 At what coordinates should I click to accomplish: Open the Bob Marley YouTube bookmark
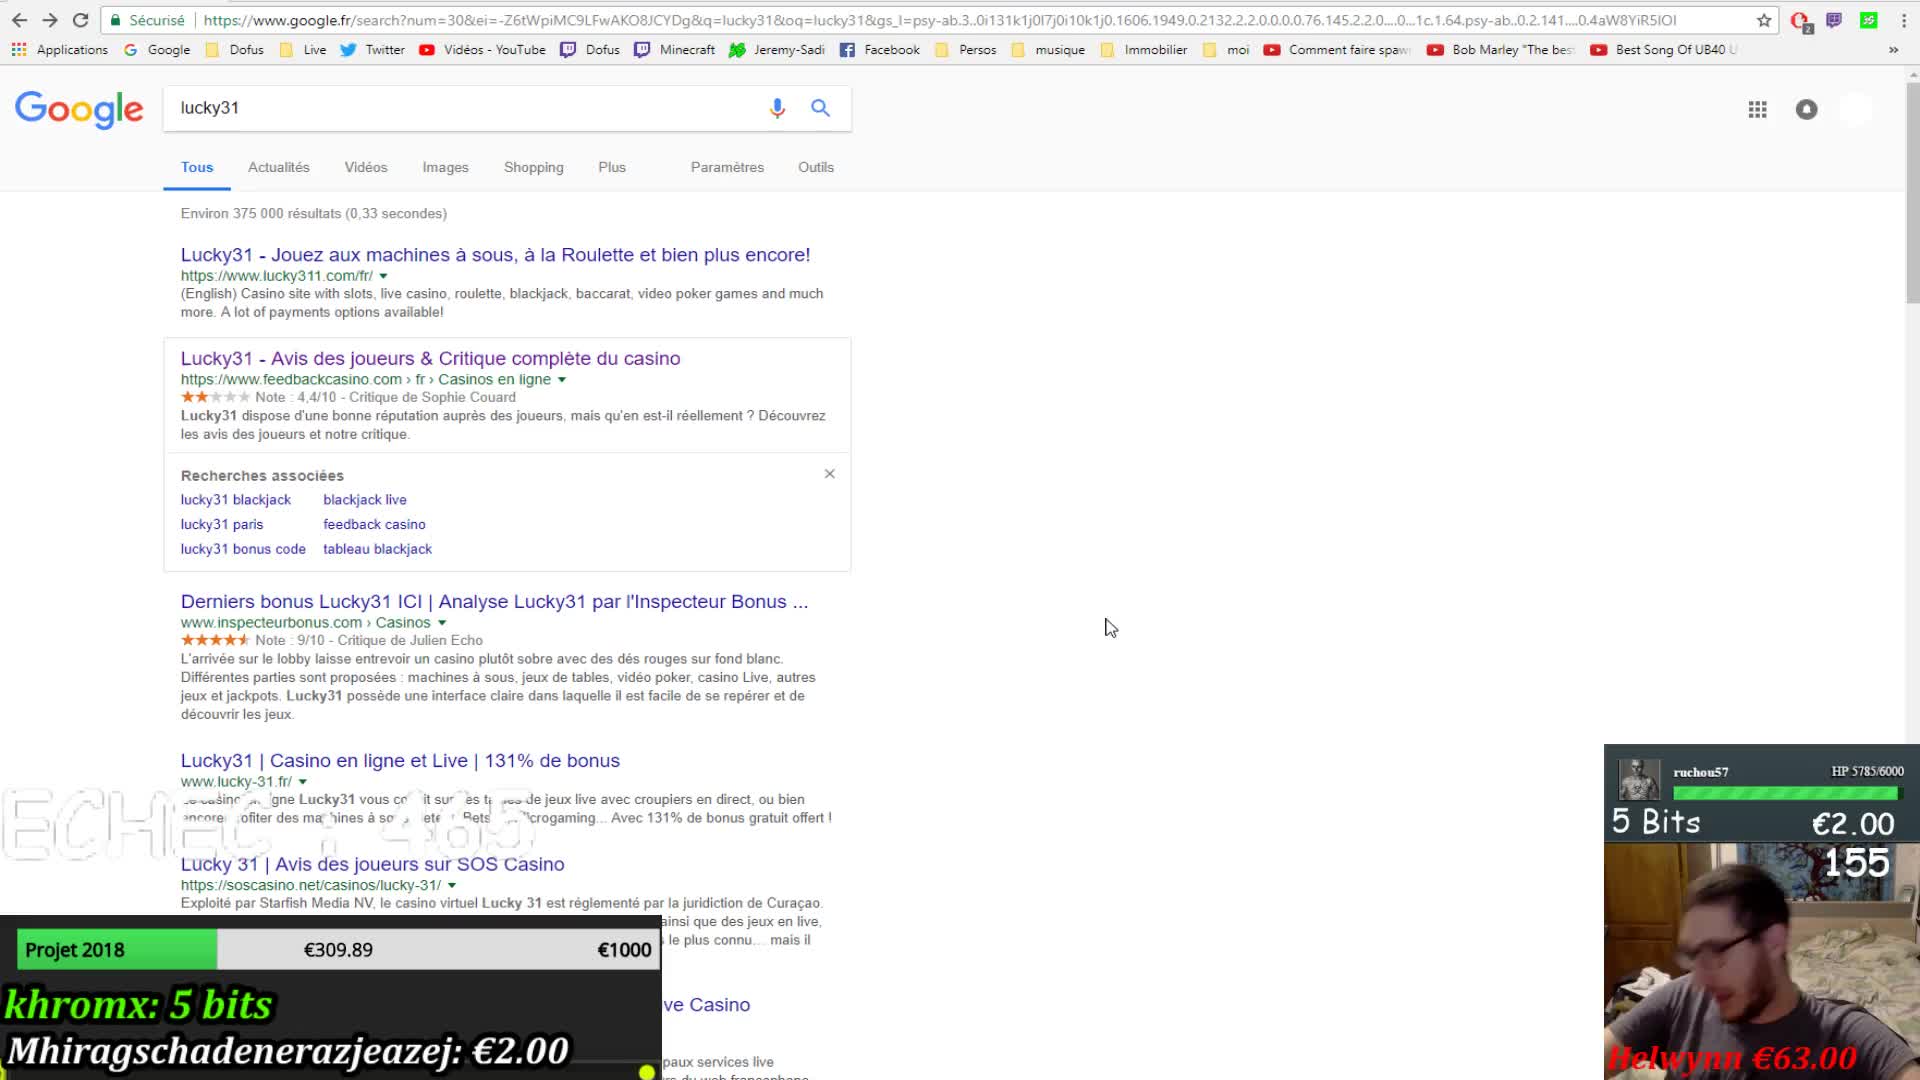(x=1500, y=50)
